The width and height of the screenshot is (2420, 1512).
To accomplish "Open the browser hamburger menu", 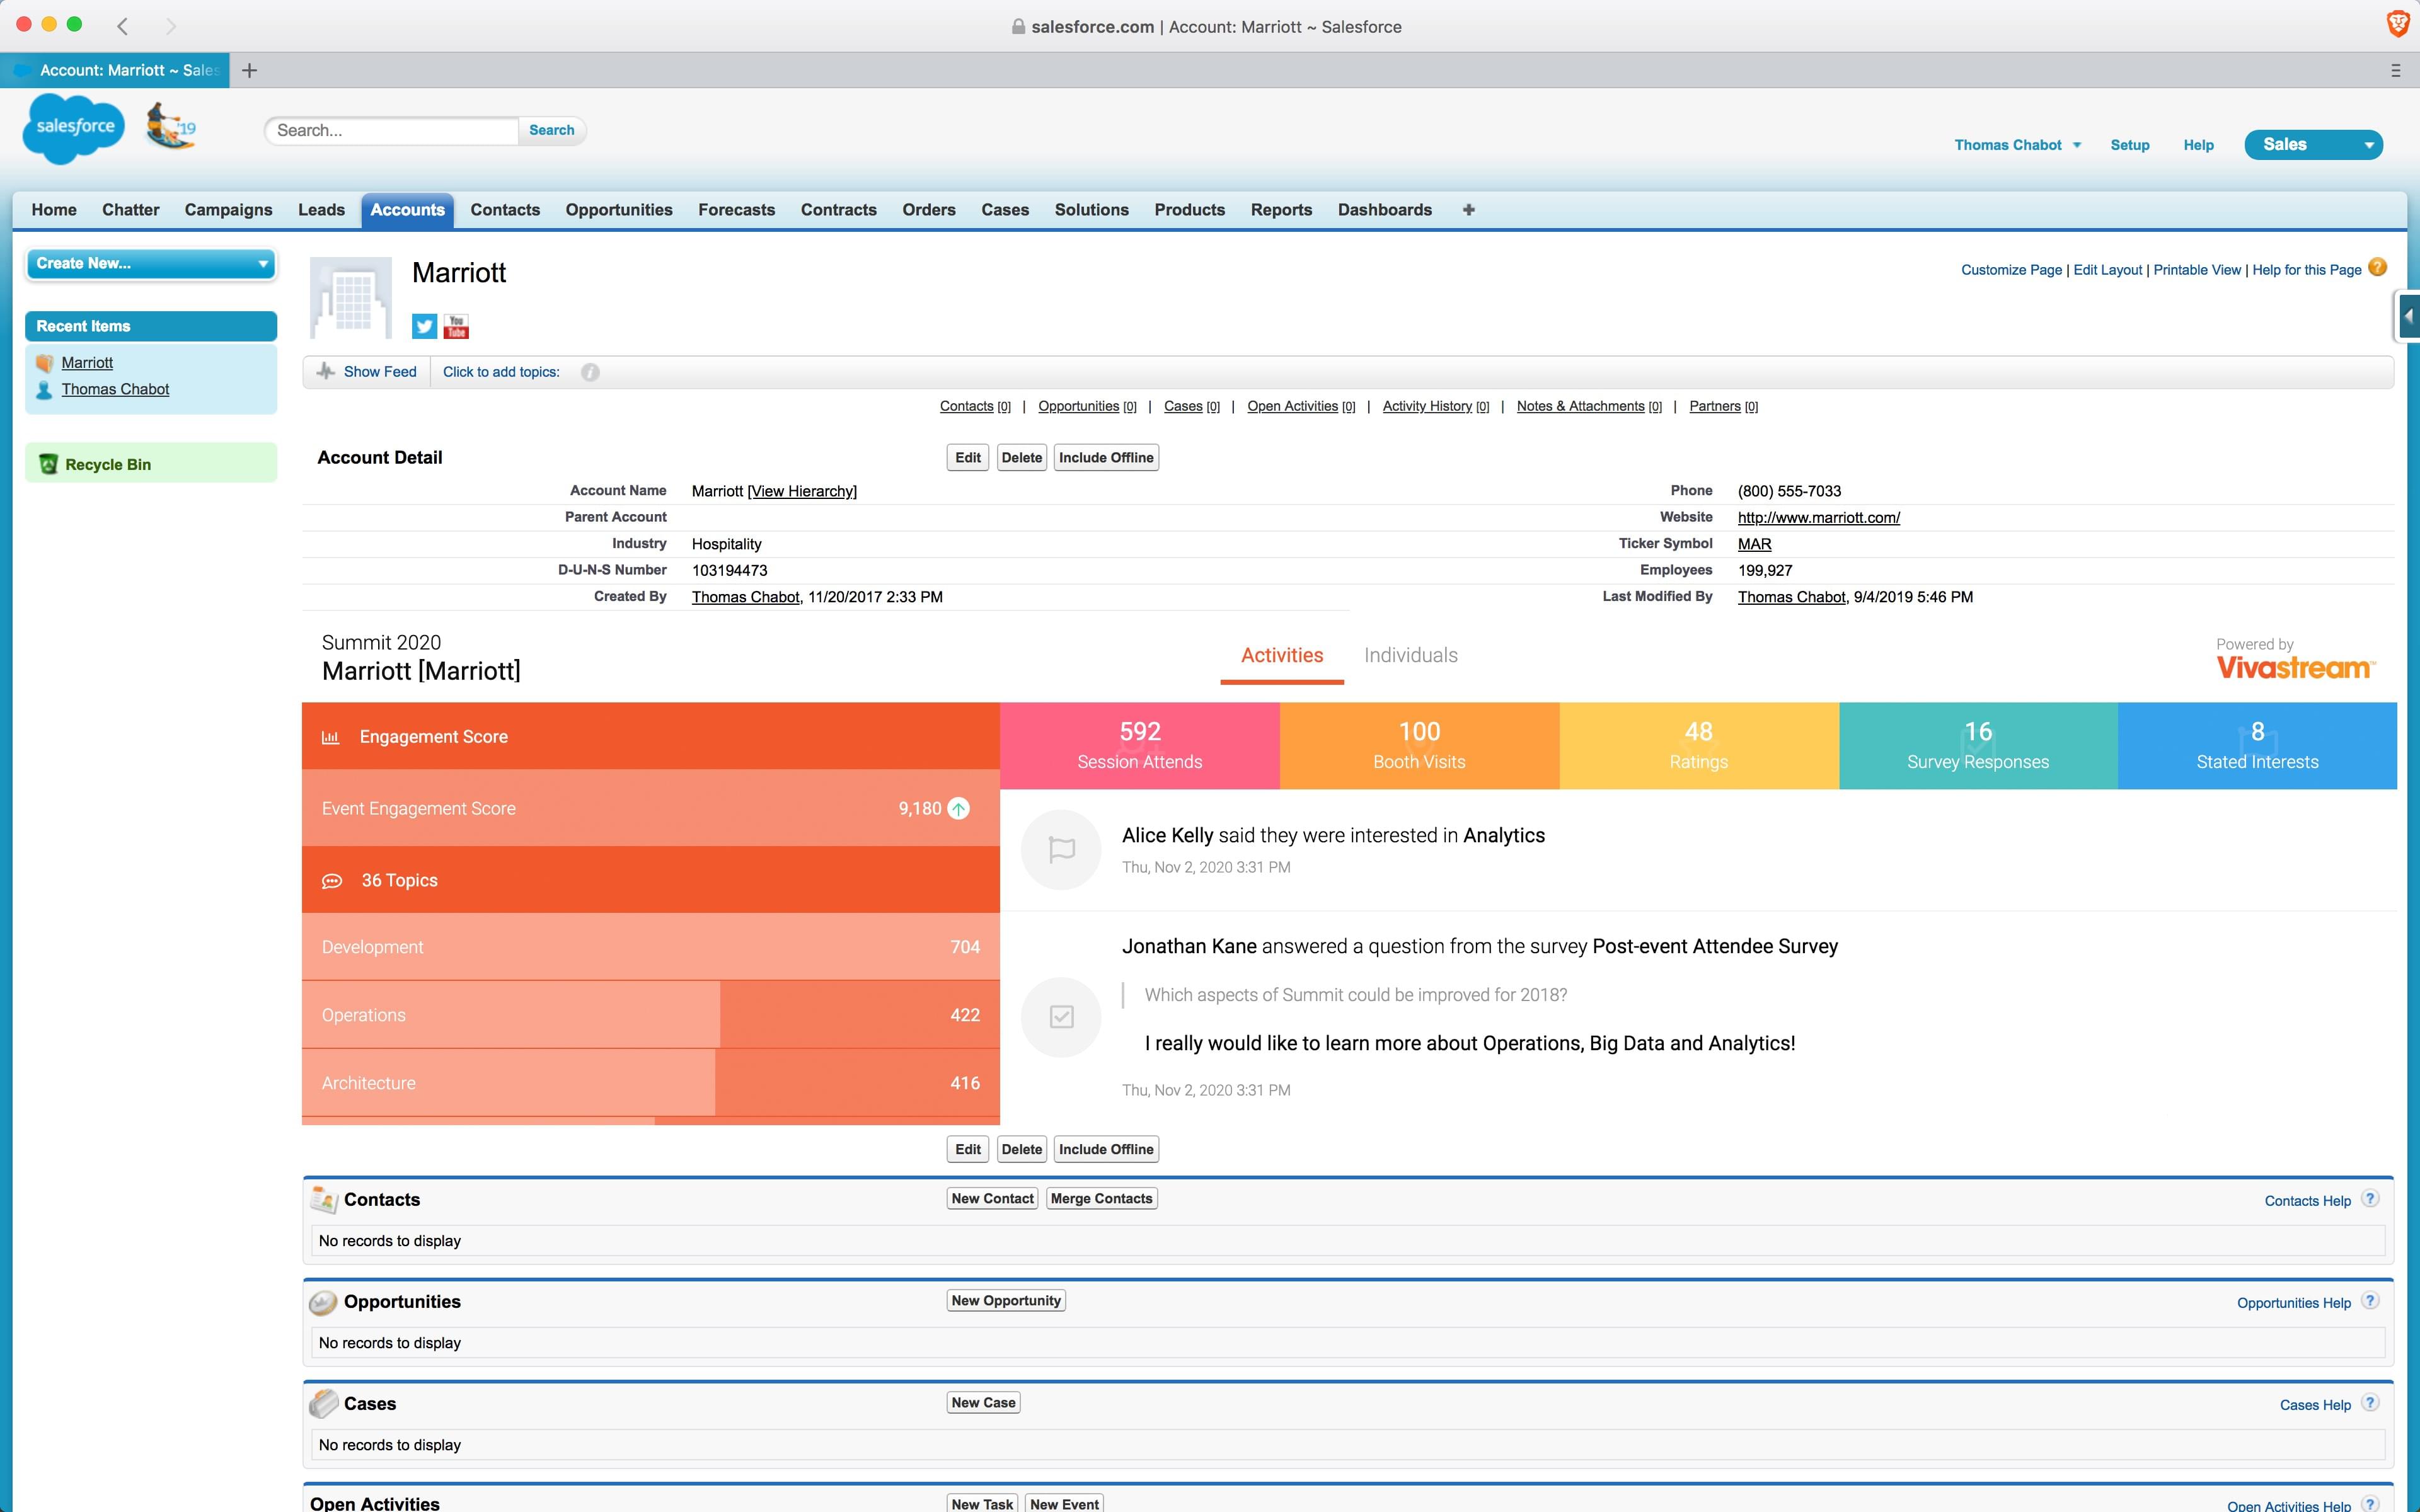I will 2395,70.
